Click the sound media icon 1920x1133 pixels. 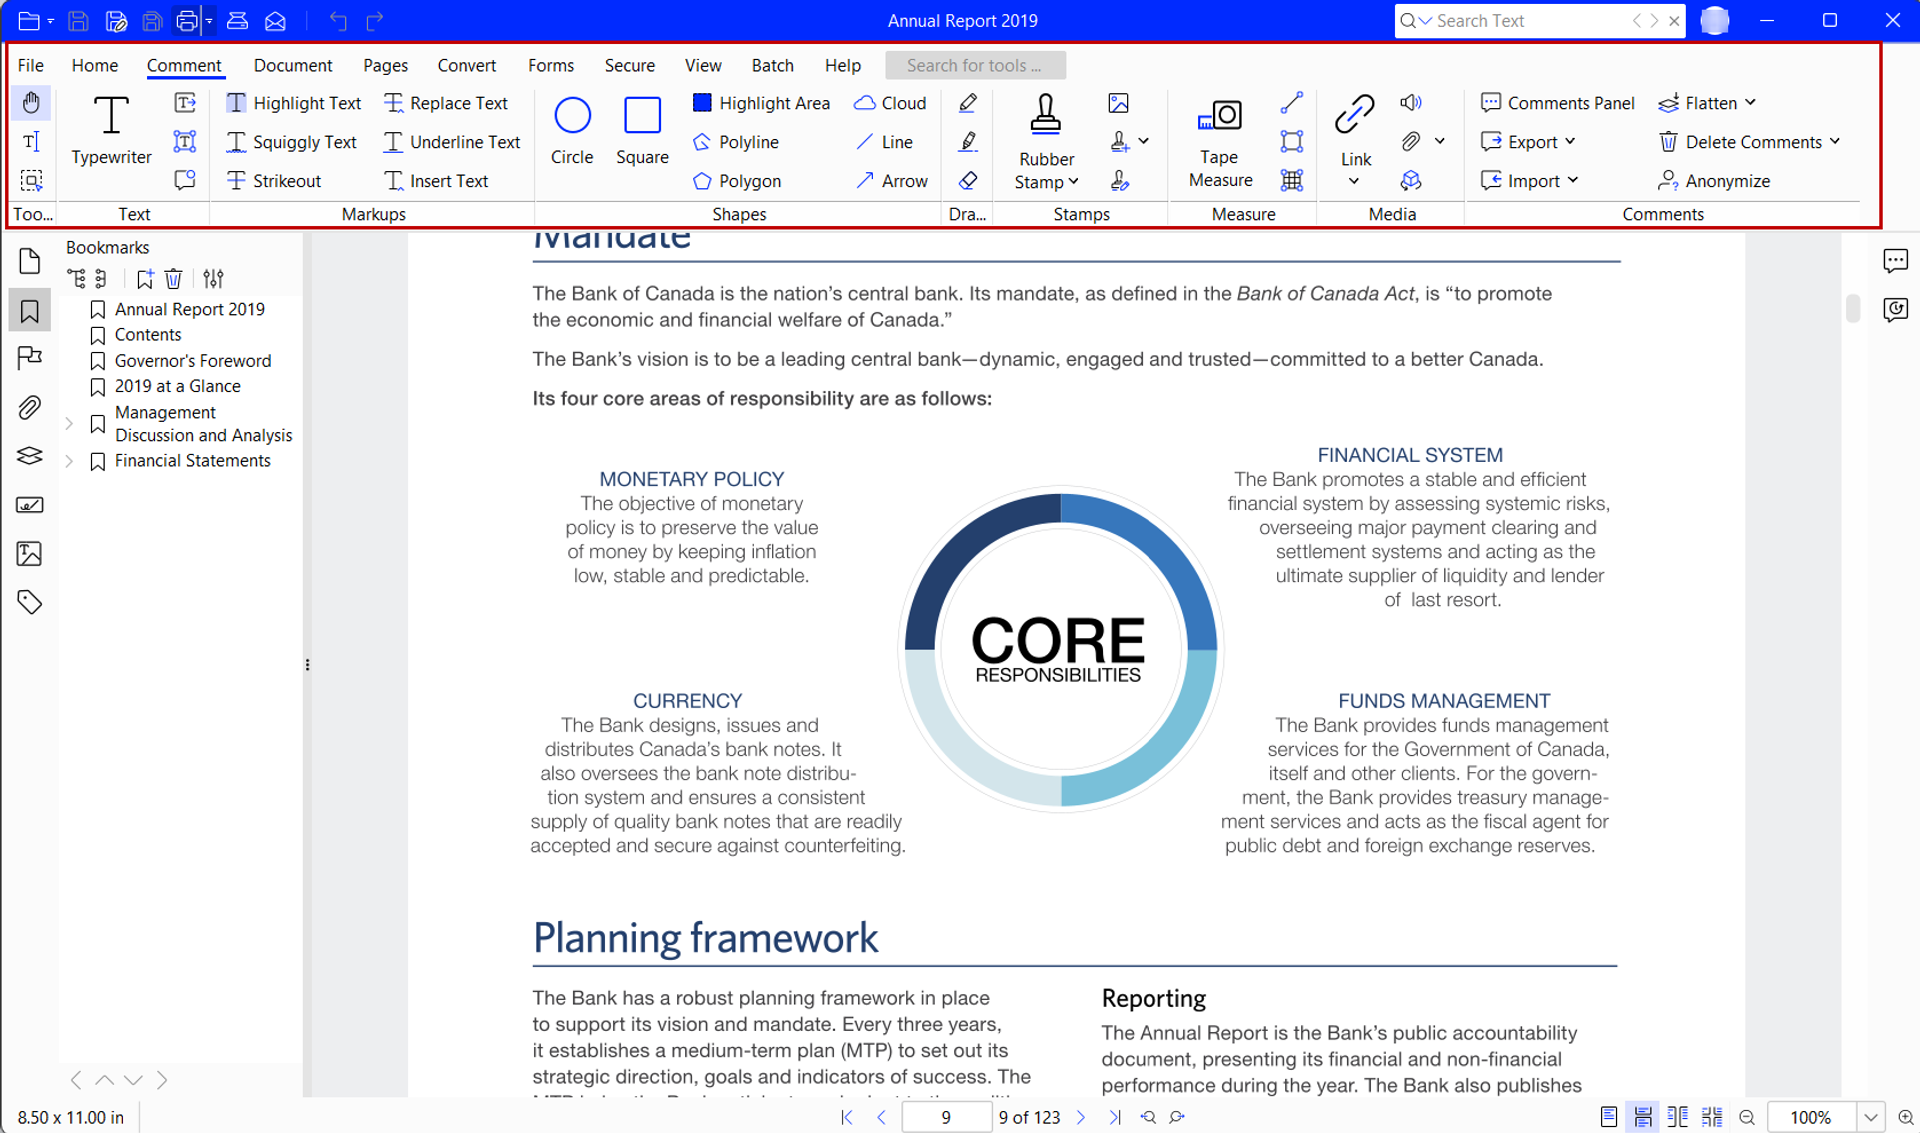pos(1411,102)
